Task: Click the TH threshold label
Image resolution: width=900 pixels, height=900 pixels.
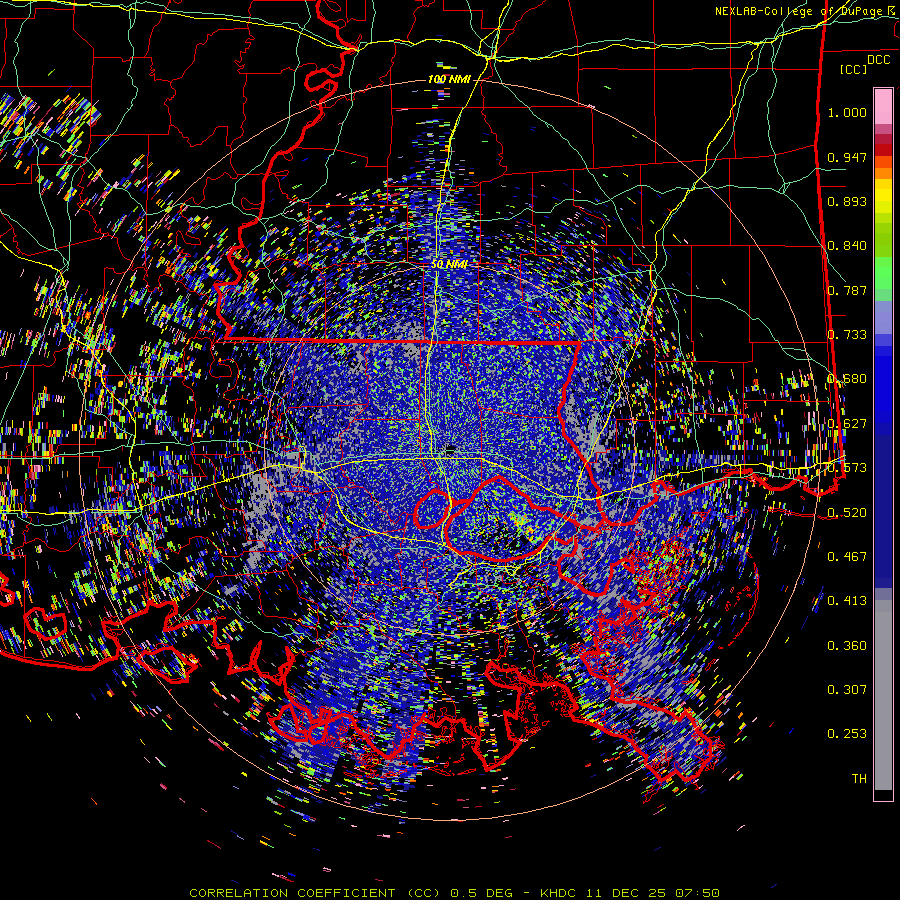Action: [x=859, y=779]
